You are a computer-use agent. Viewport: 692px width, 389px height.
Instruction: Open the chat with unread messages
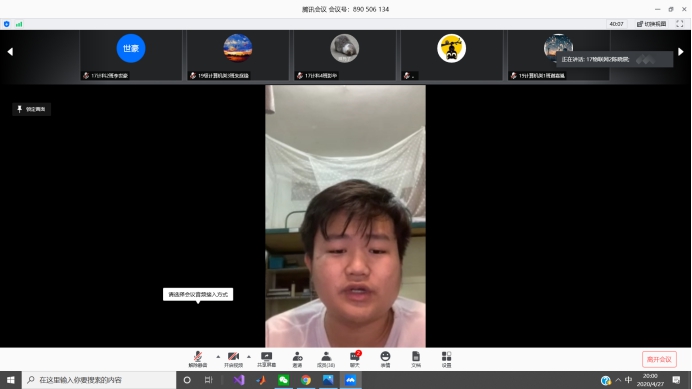tap(355, 359)
